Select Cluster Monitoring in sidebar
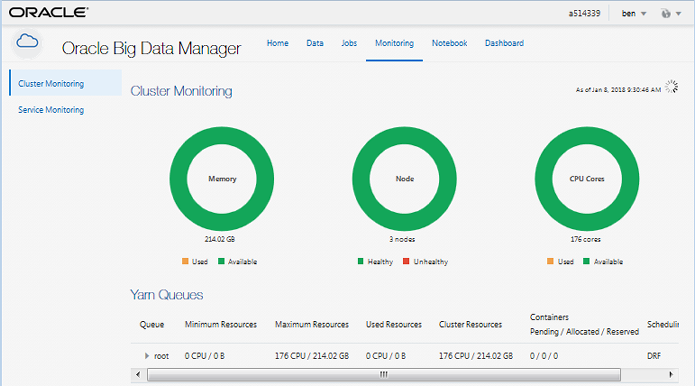This screenshot has width=695, height=386. click(66, 83)
